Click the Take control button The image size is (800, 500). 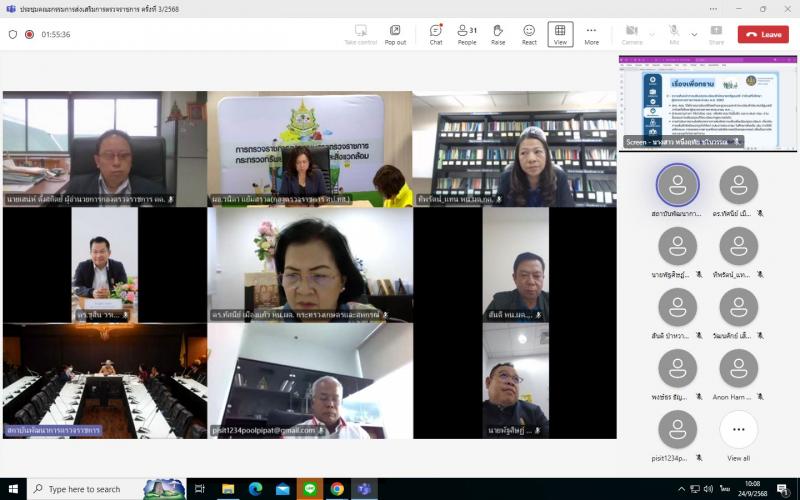[361, 35]
